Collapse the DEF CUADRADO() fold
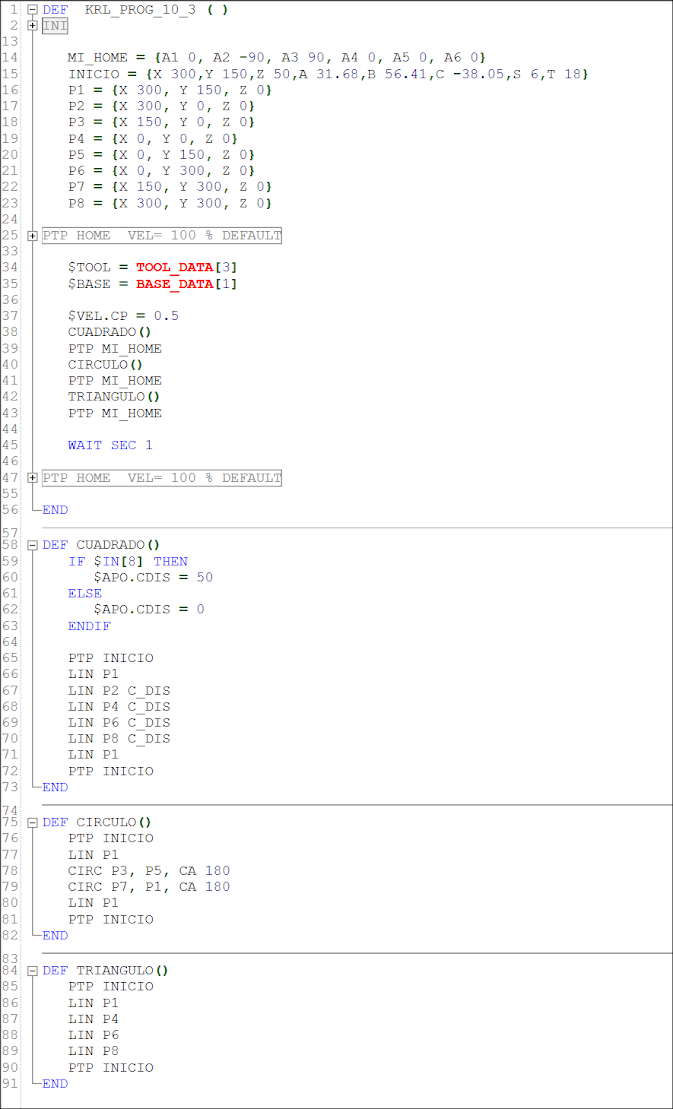 click(x=32, y=545)
